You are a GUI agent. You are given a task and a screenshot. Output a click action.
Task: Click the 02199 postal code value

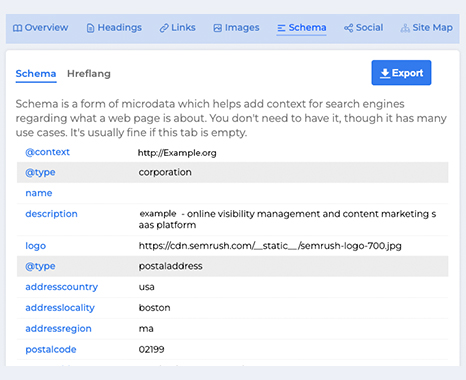pos(151,349)
